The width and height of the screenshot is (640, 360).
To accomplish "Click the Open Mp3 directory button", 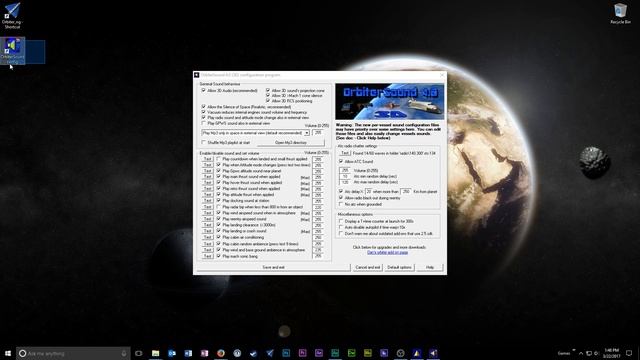I will [291, 142].
